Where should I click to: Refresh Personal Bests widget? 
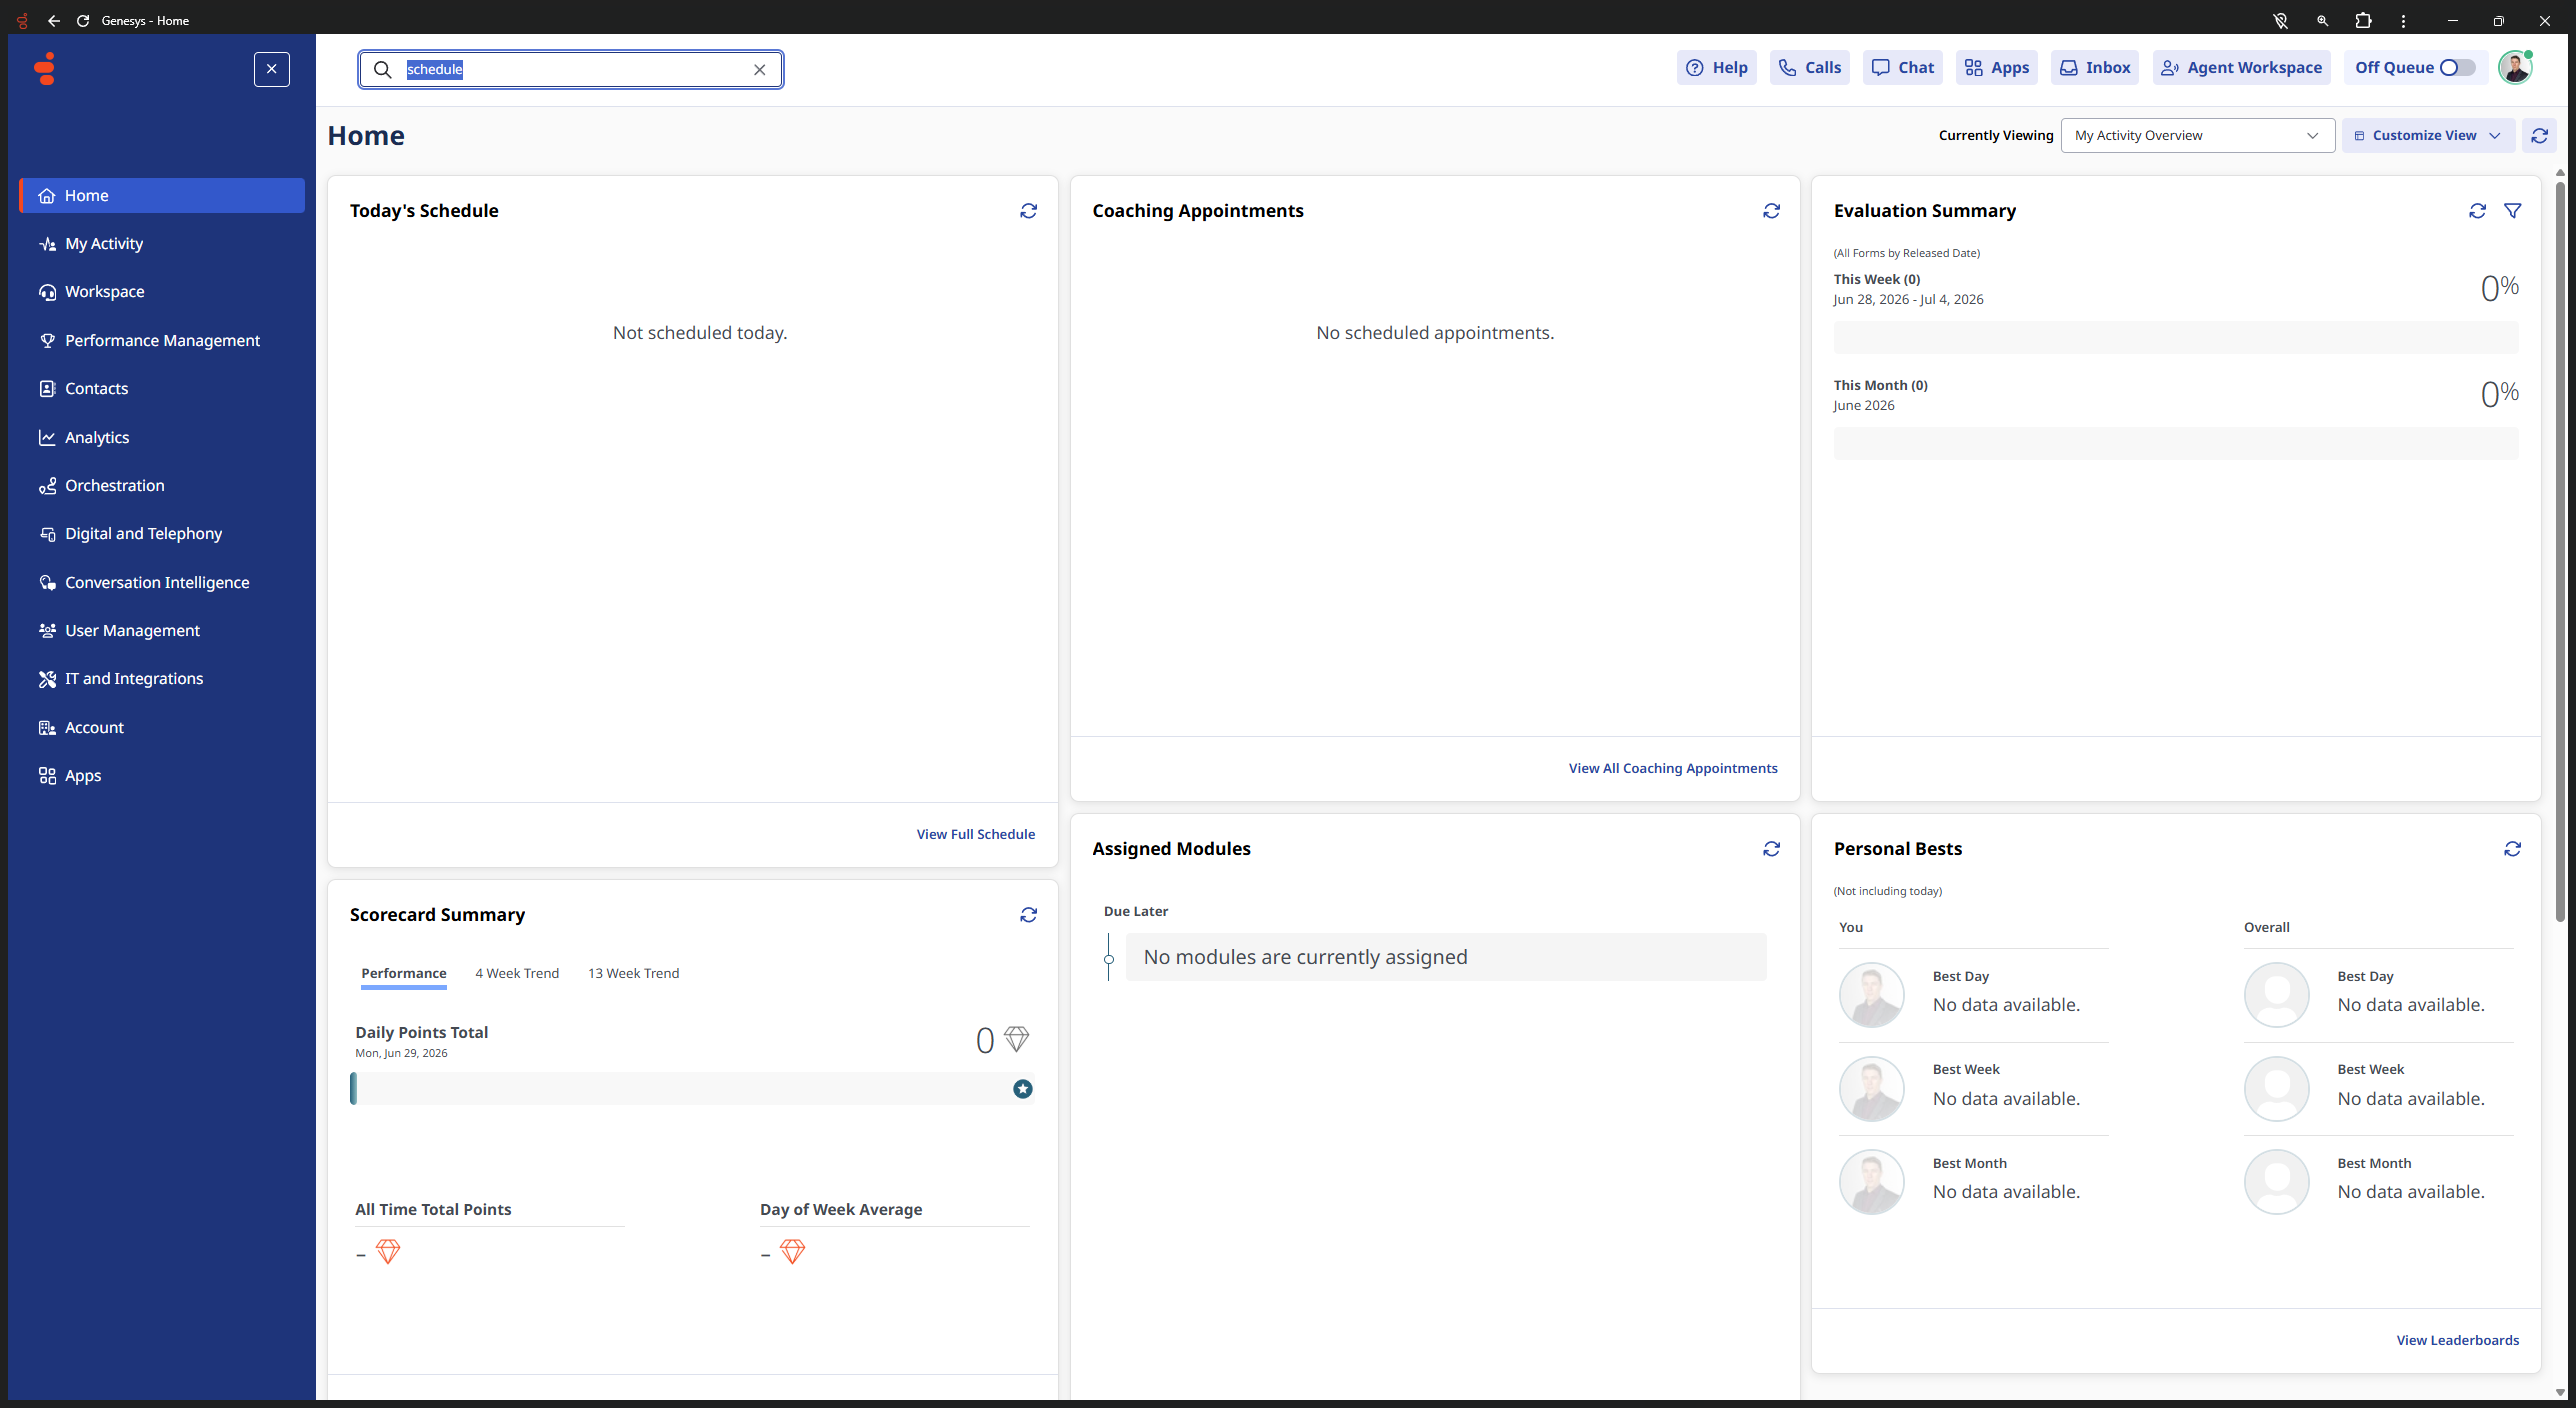coord(2512,849)
